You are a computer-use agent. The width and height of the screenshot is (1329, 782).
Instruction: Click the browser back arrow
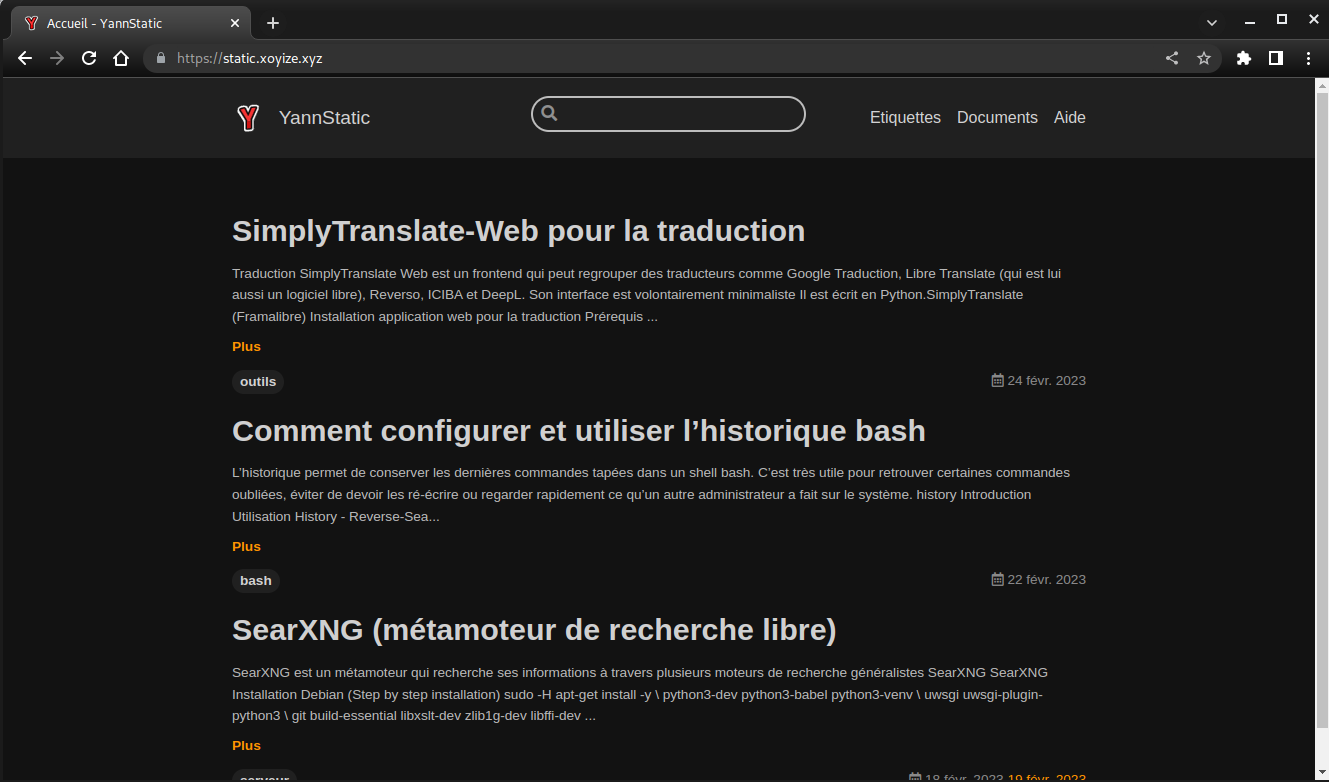(x=25, y=58)
